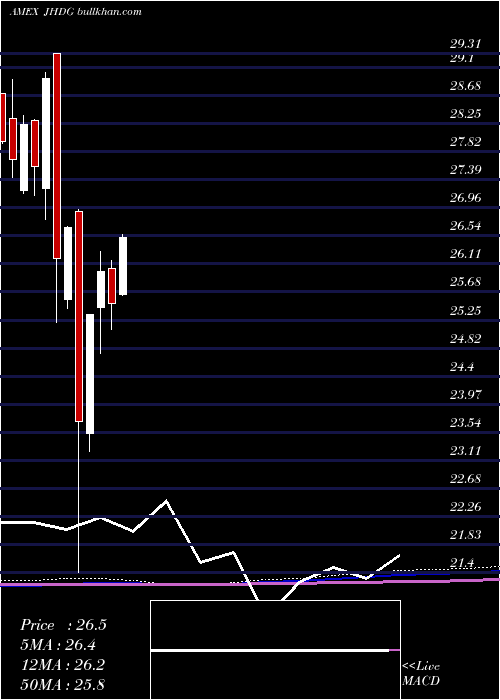Click the 27.82 price axis label
Image resolution: width=500 pixels, height=700 pixels.
click(465, 142)
